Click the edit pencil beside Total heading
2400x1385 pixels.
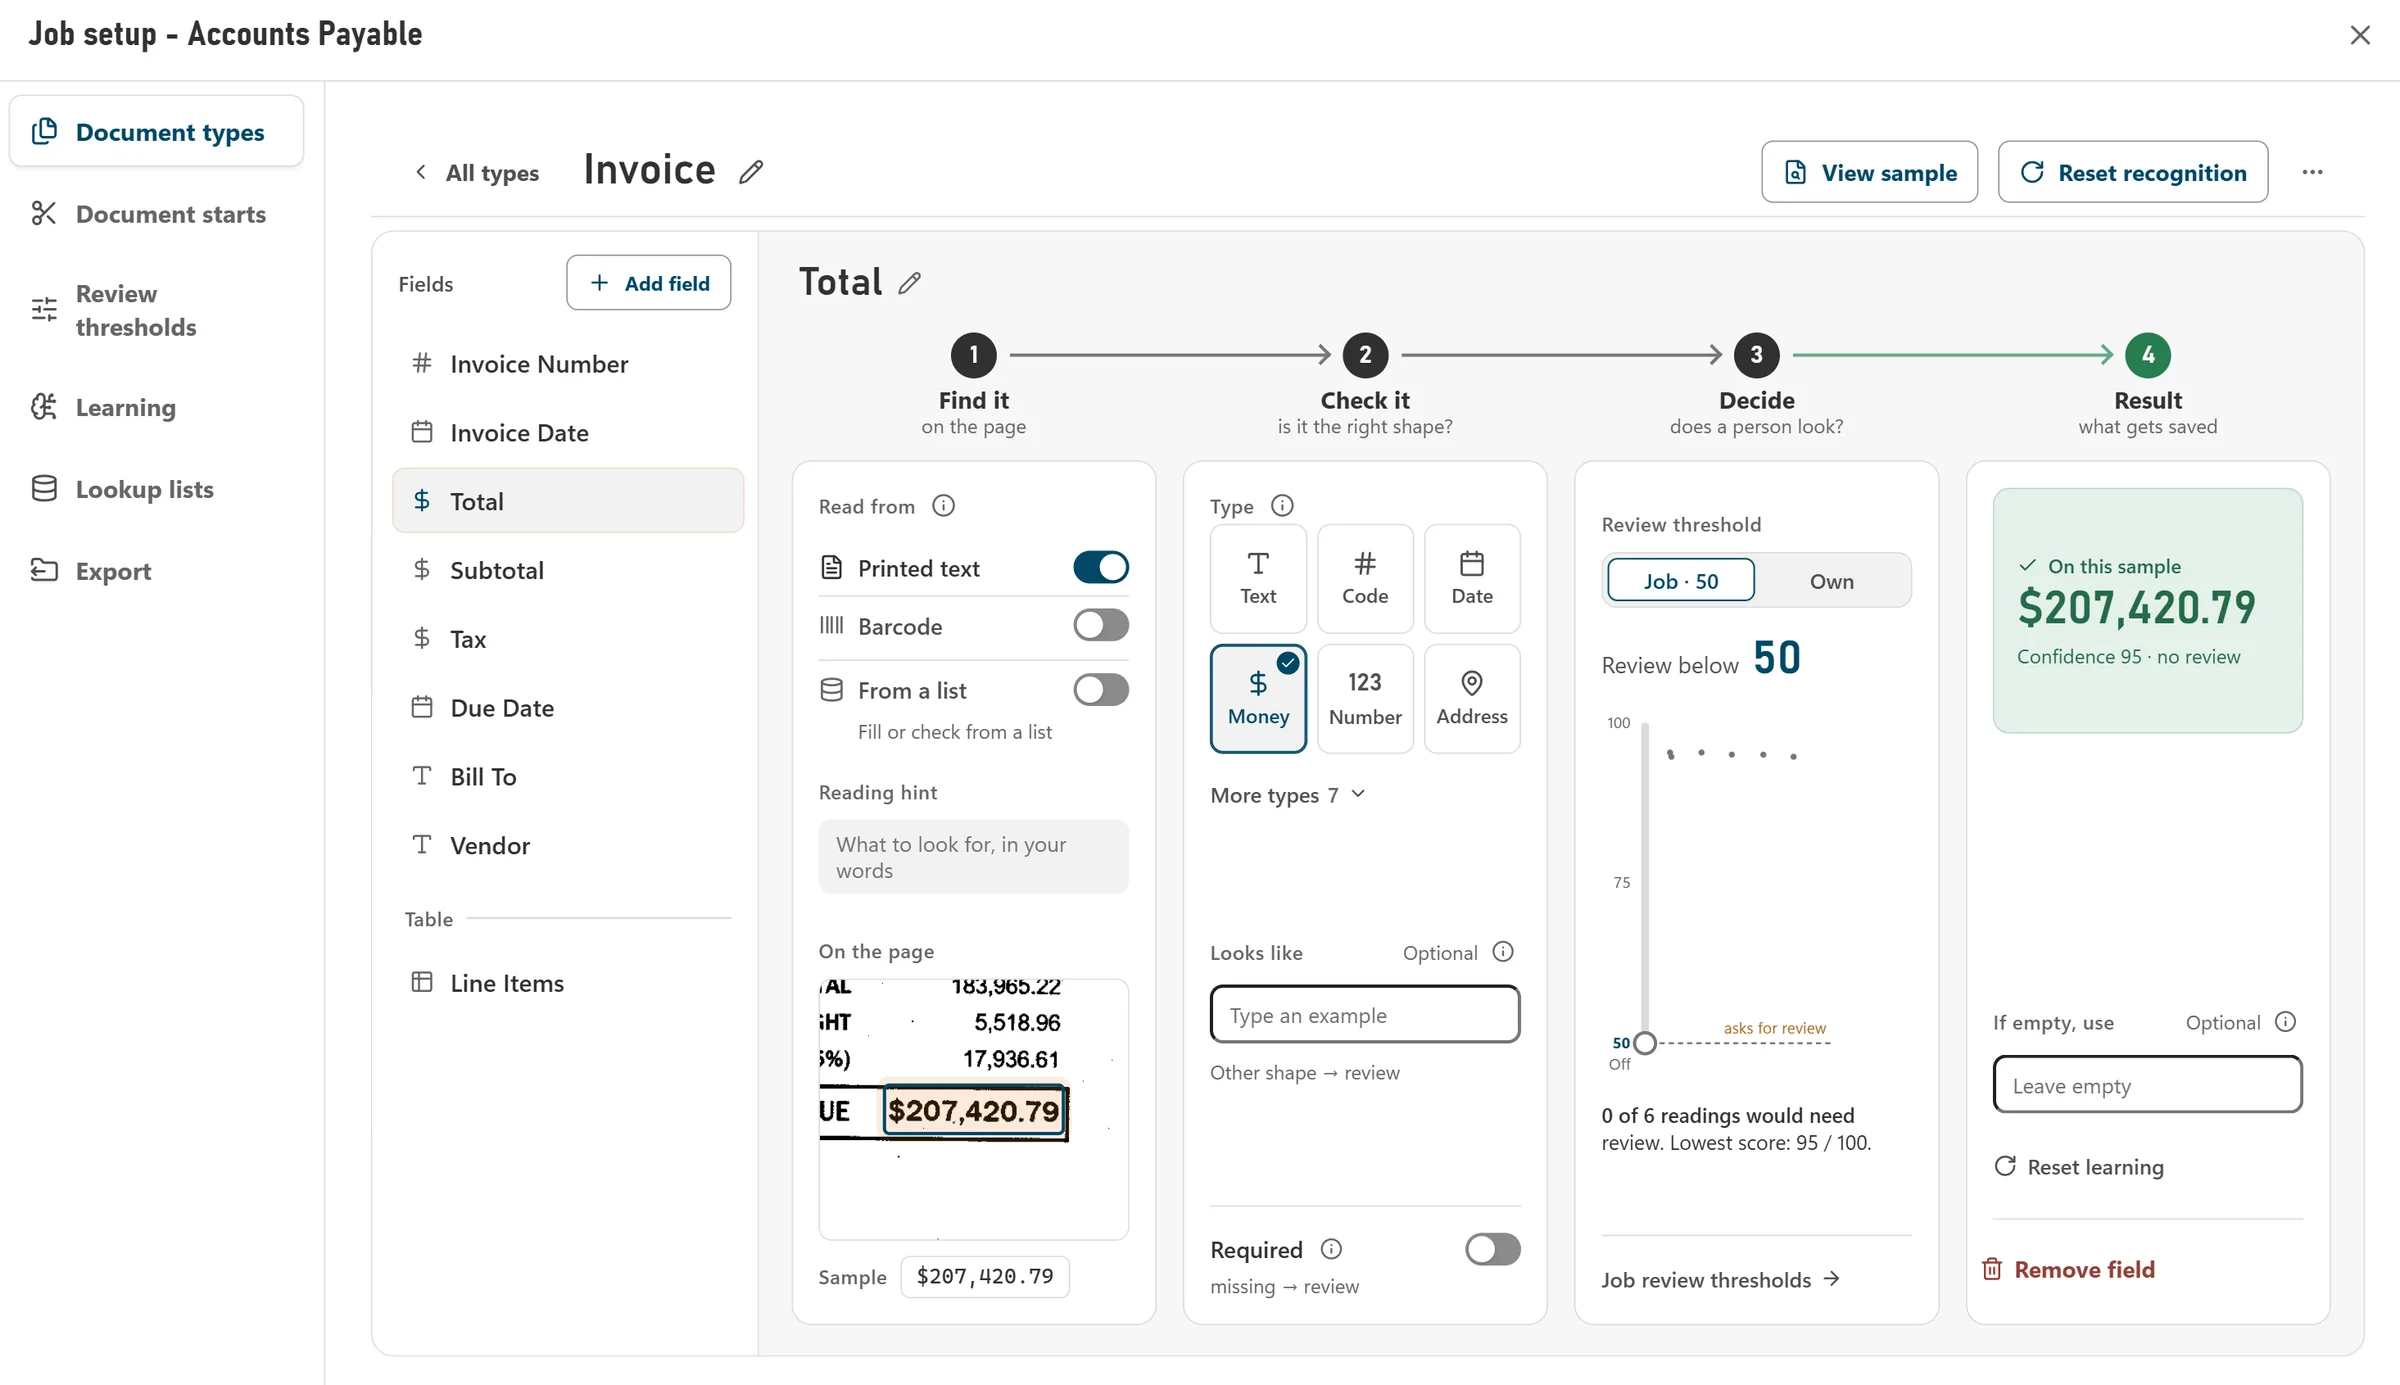(x=909, y=283)
